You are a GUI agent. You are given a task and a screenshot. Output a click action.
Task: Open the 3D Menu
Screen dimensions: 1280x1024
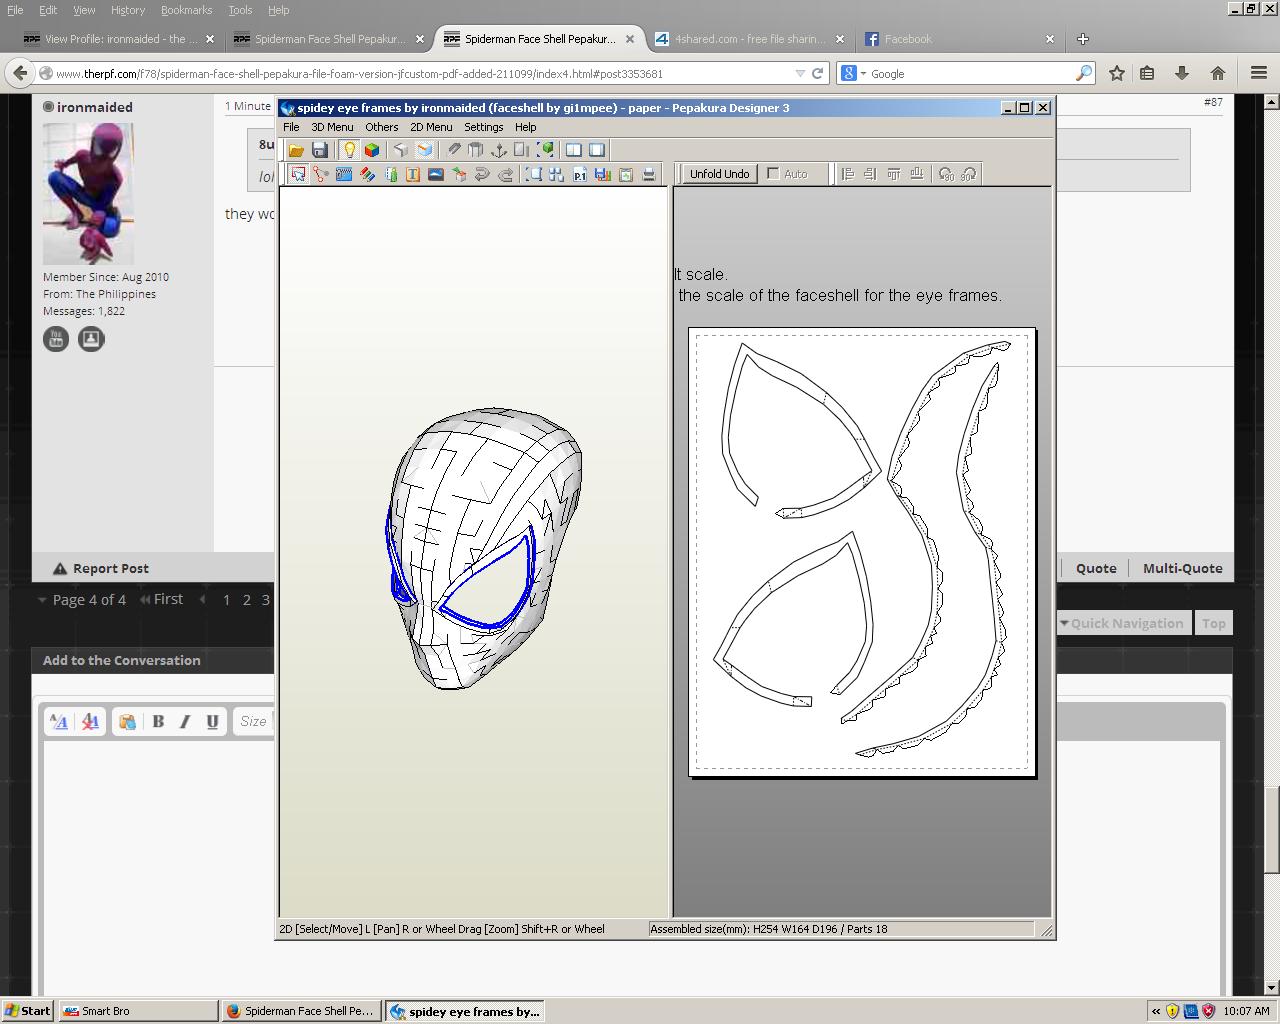click(332, 127)
